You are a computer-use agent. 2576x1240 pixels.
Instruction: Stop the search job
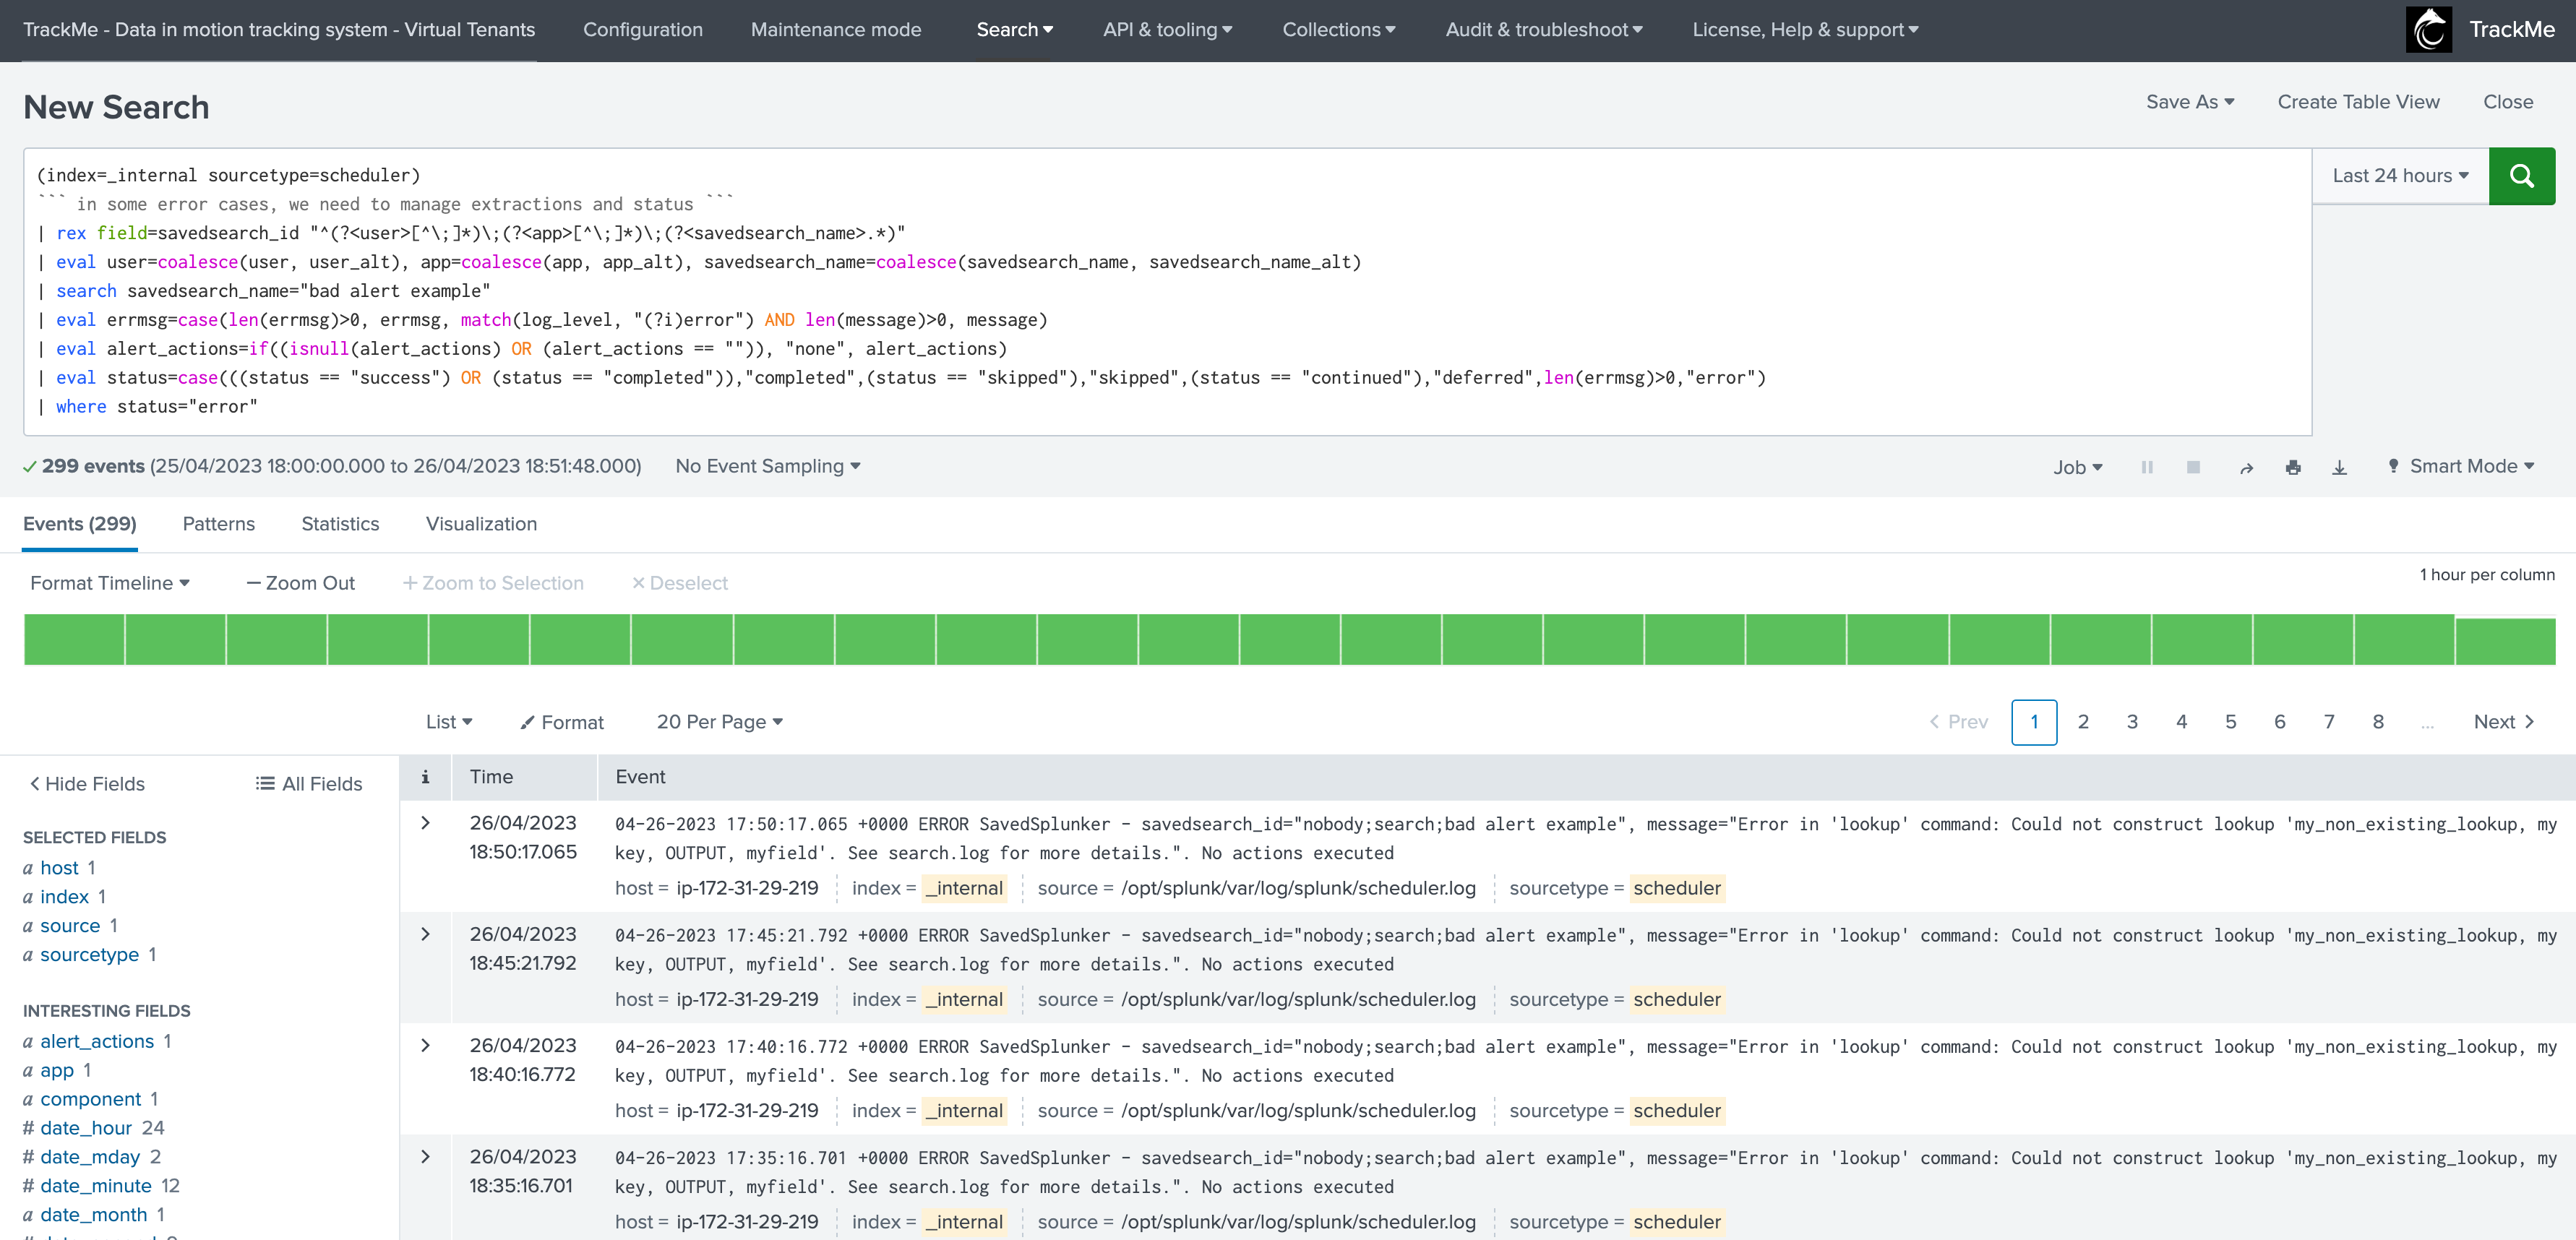tap(2193, 467)
